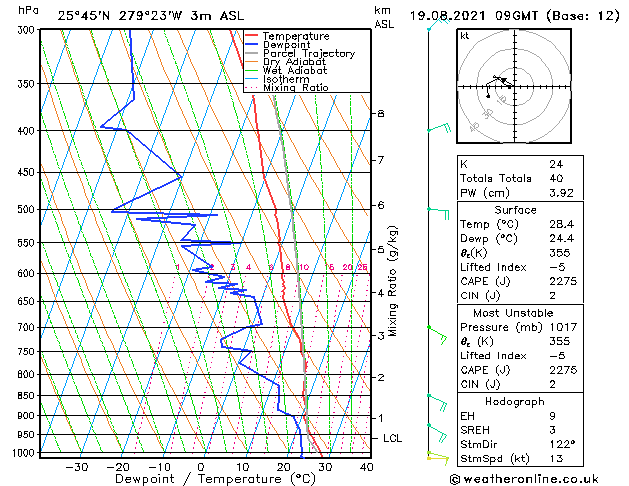Click the Parcel Trajectory legend entry
The width and height of the screenshot is (629, 486).
(x=309, y=53)
